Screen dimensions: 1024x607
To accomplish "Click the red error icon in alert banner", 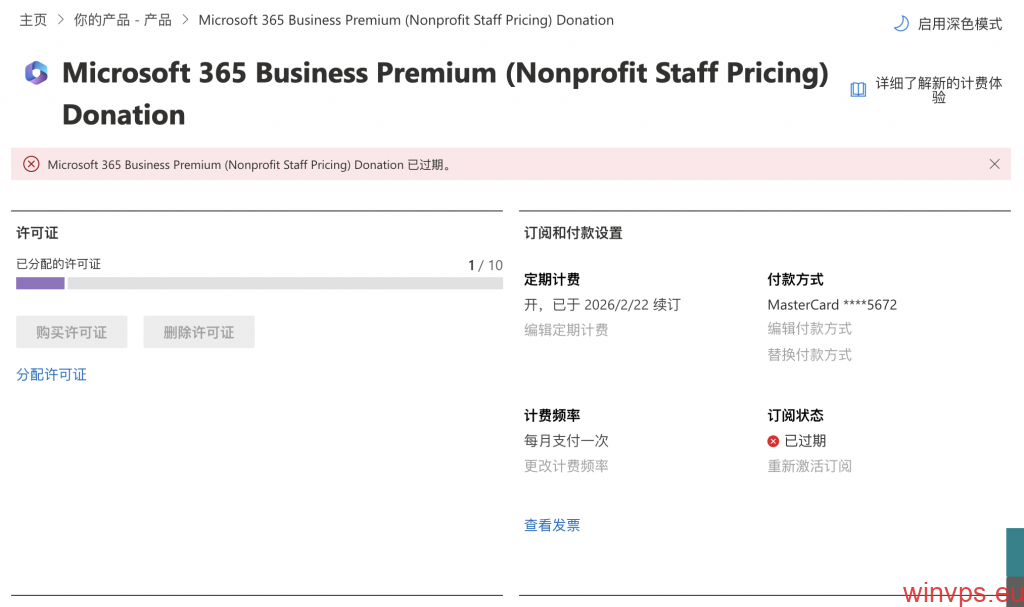I will tap(31, 165).
